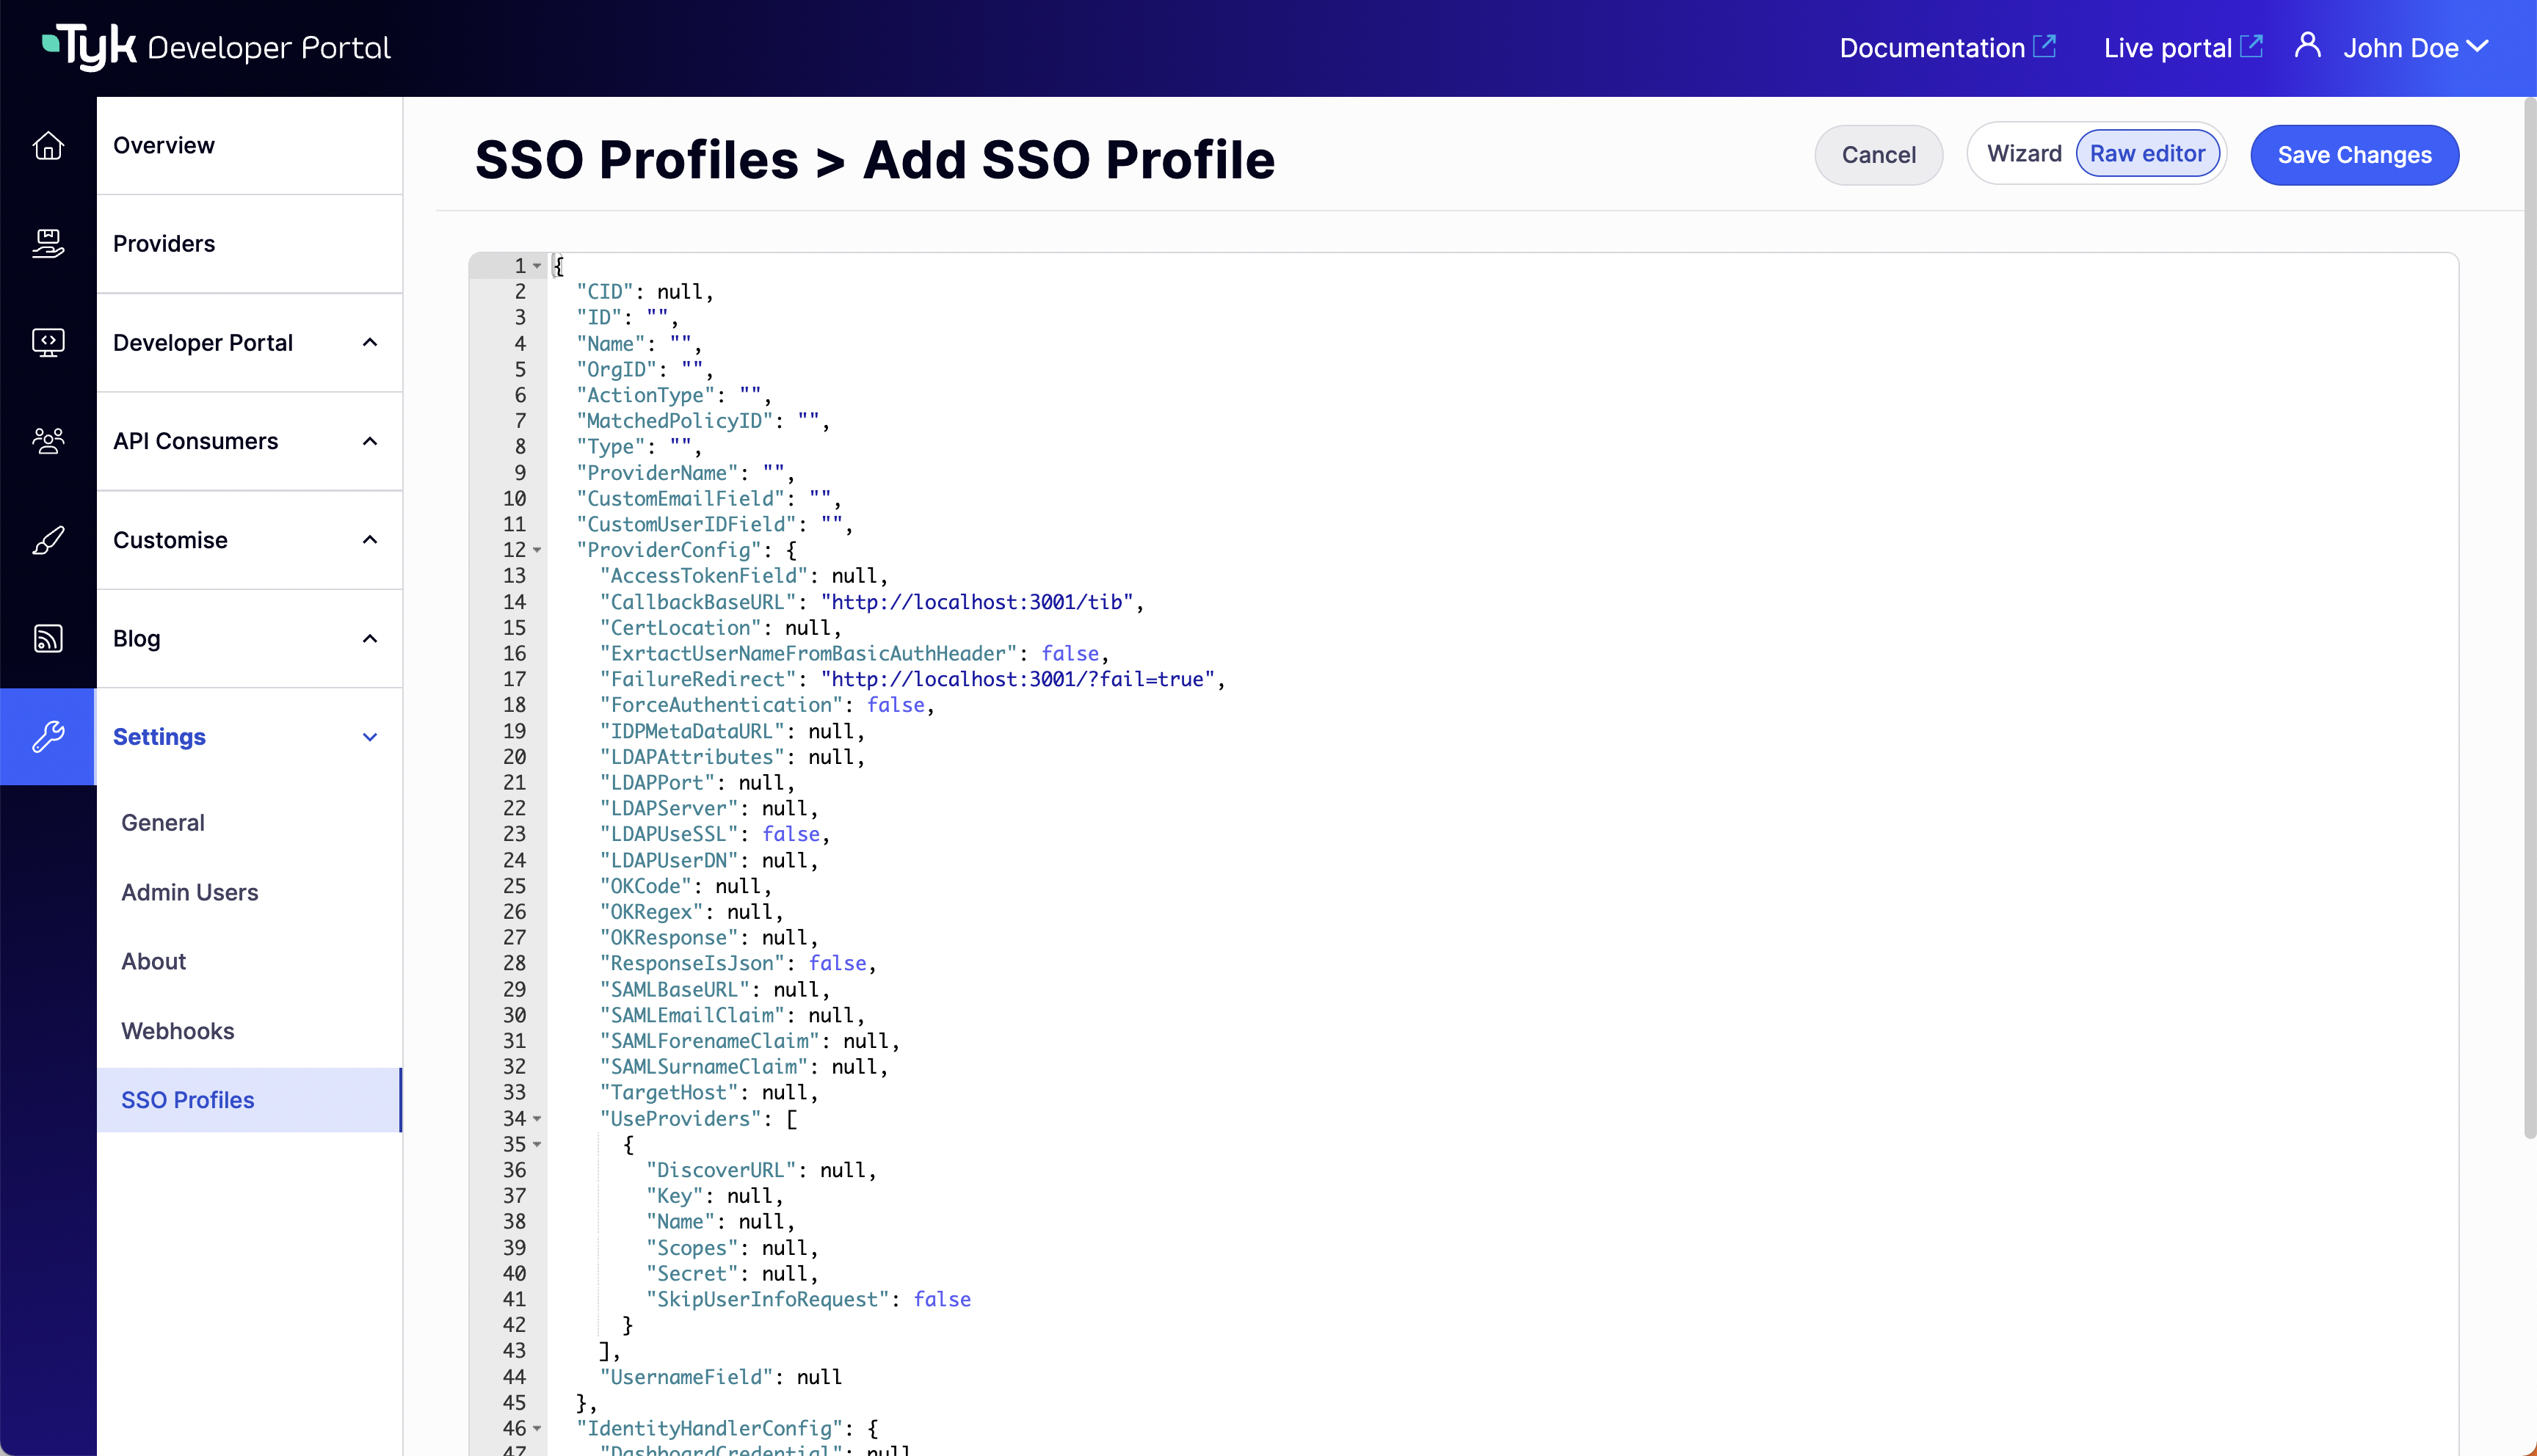Screen dimensions: 2537x1456
Task: Open the API Consumers people icon
Action: point(48,441)
